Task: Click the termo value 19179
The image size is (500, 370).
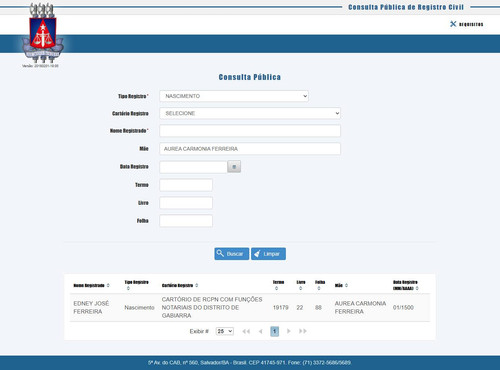Action: pos(281,307)
